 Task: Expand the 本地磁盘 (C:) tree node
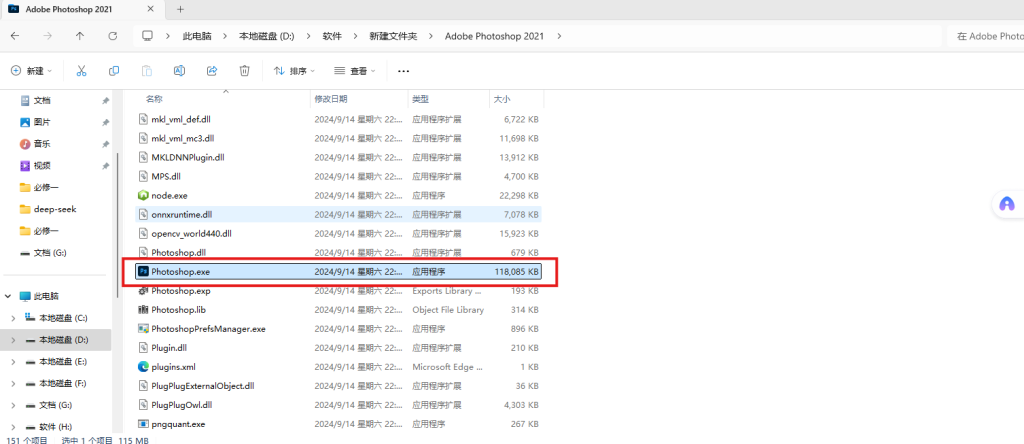click(x=13, y=318)
